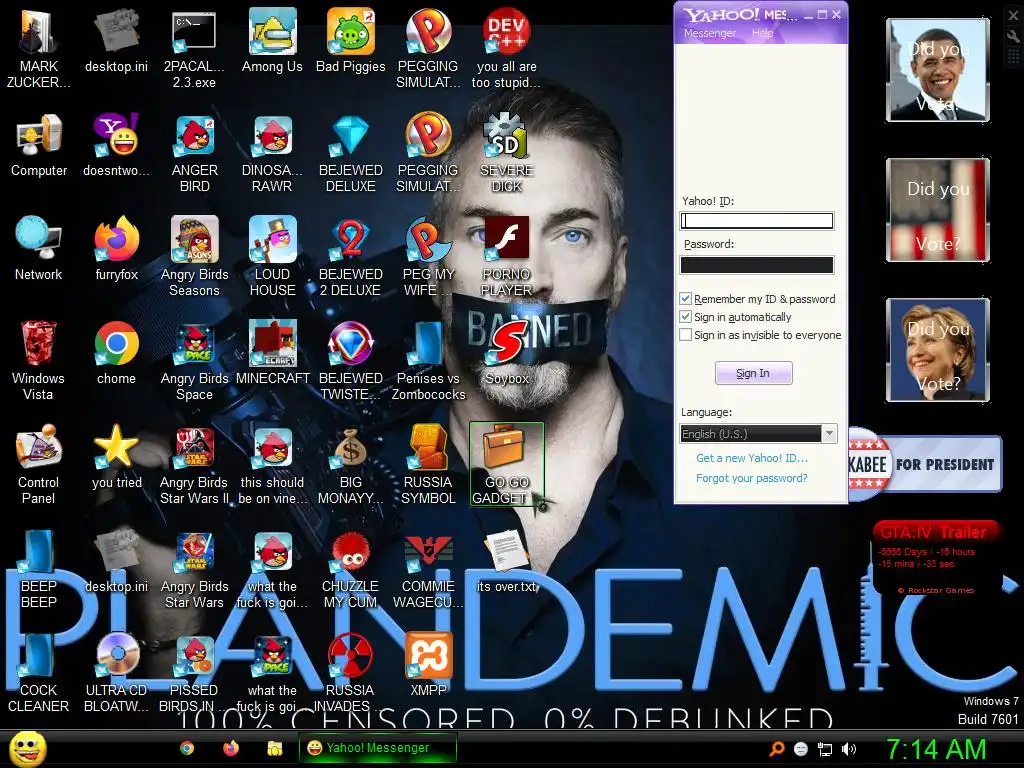This screenshot has height=768, width=1024.
Task: Open the 2PACAL... 2.3.exe console icon
Action: click(195, 49)
